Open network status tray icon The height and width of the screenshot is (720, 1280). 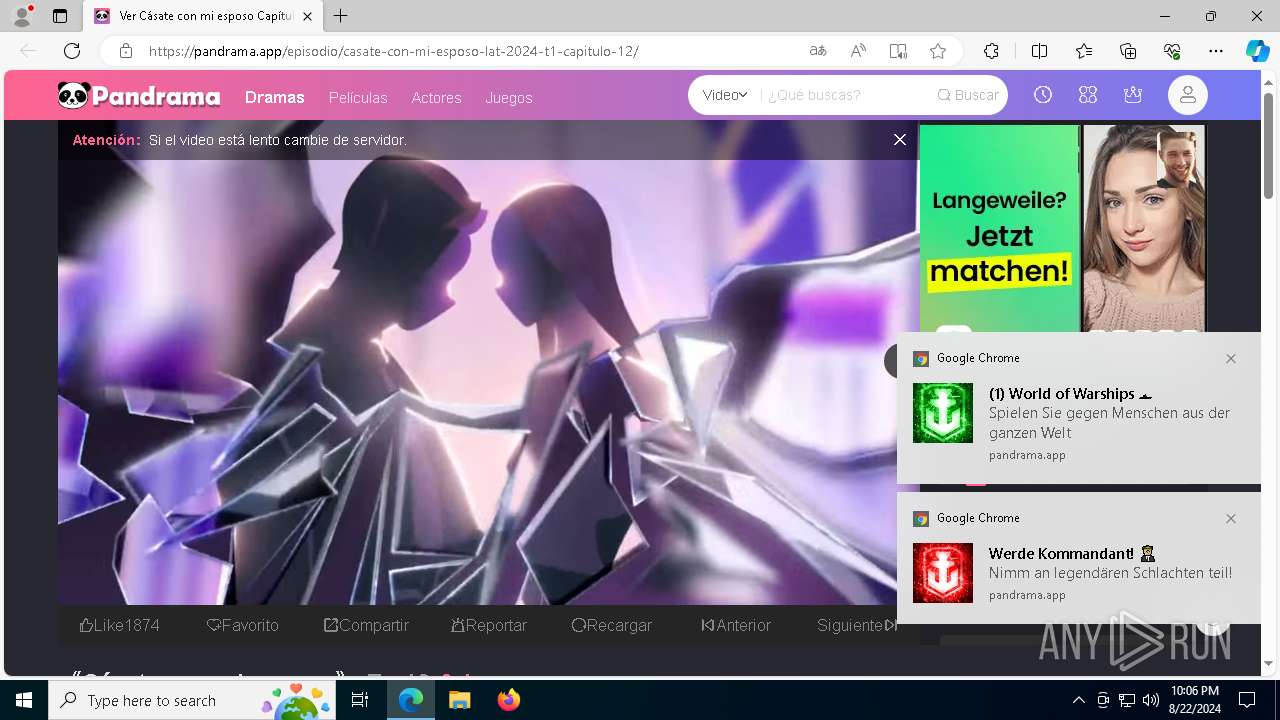click(1127, 700)
